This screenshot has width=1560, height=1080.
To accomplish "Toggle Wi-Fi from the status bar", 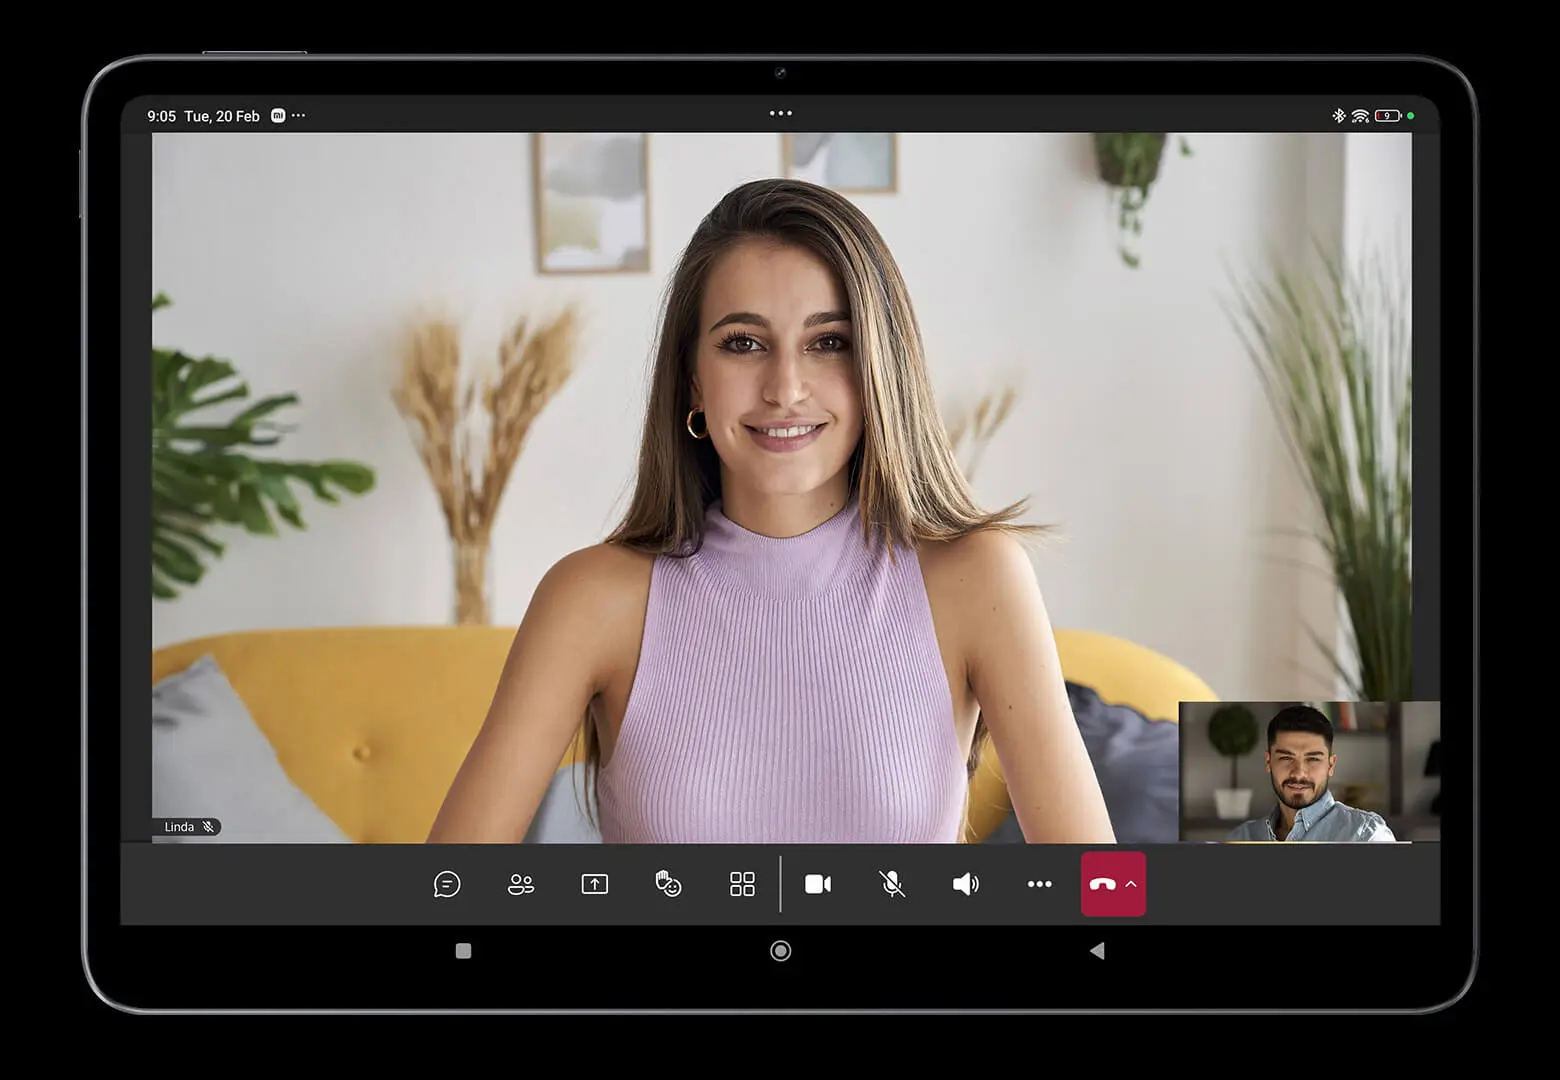I will tap(1360, 115).
